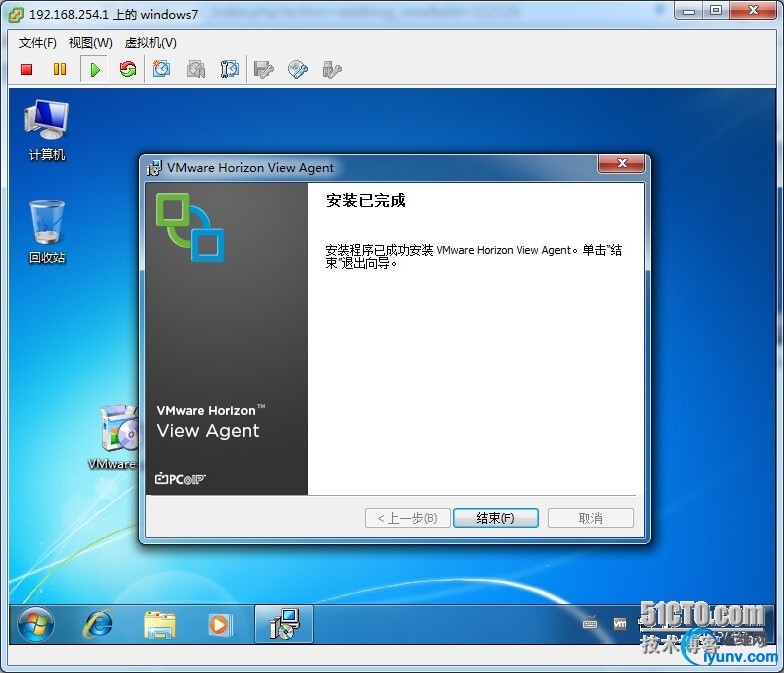Open Windows Media Player from taskbar

point(220,624)
